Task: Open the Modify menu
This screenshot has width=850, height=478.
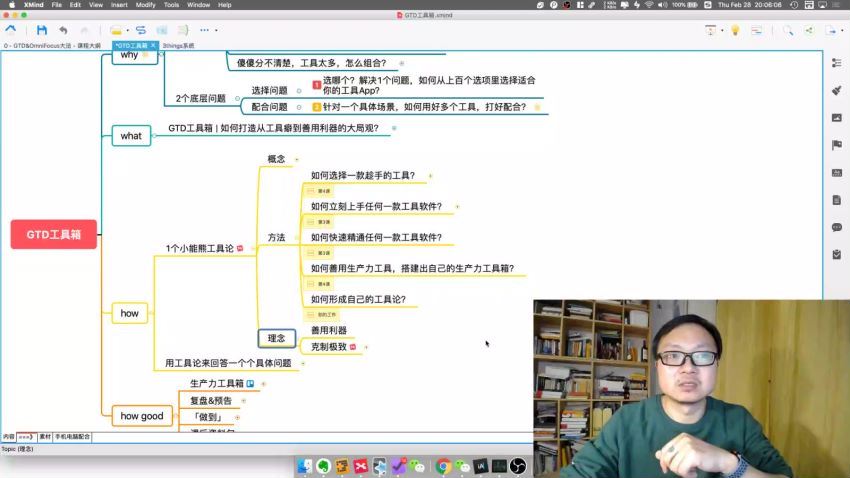Action: 145,5
